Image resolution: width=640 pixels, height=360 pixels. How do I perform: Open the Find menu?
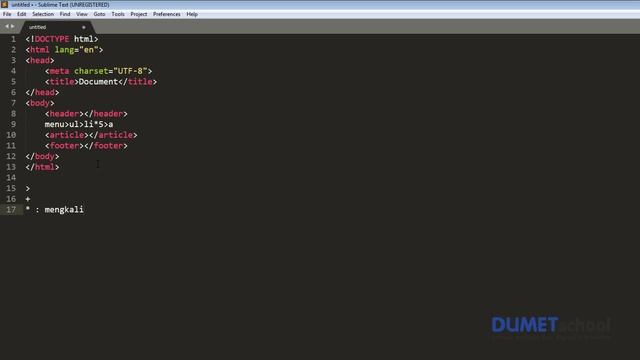(x=65, y=14)
